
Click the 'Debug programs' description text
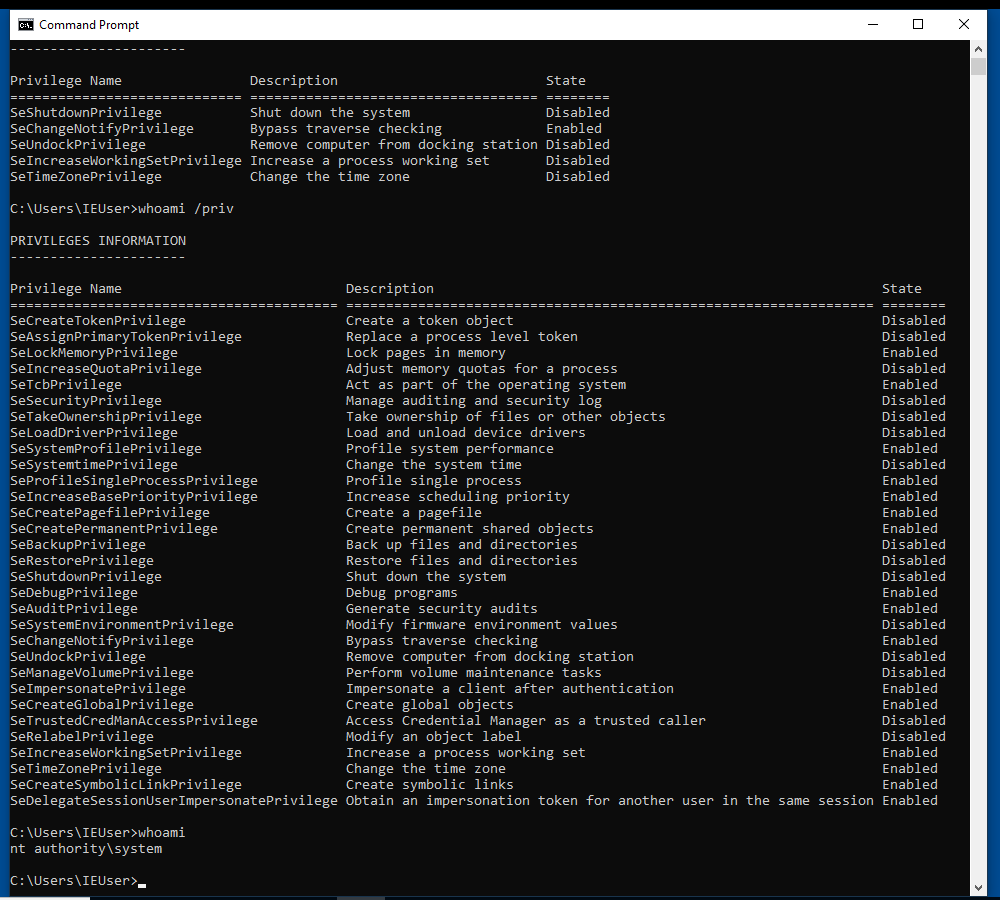tap(401, 593)
